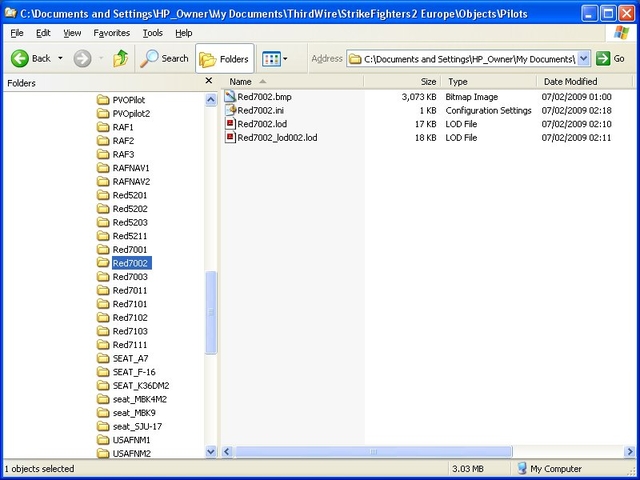Open the Back history dropdown arrow
The width and height of the screenshot is (640, 480).
[60, 58]
